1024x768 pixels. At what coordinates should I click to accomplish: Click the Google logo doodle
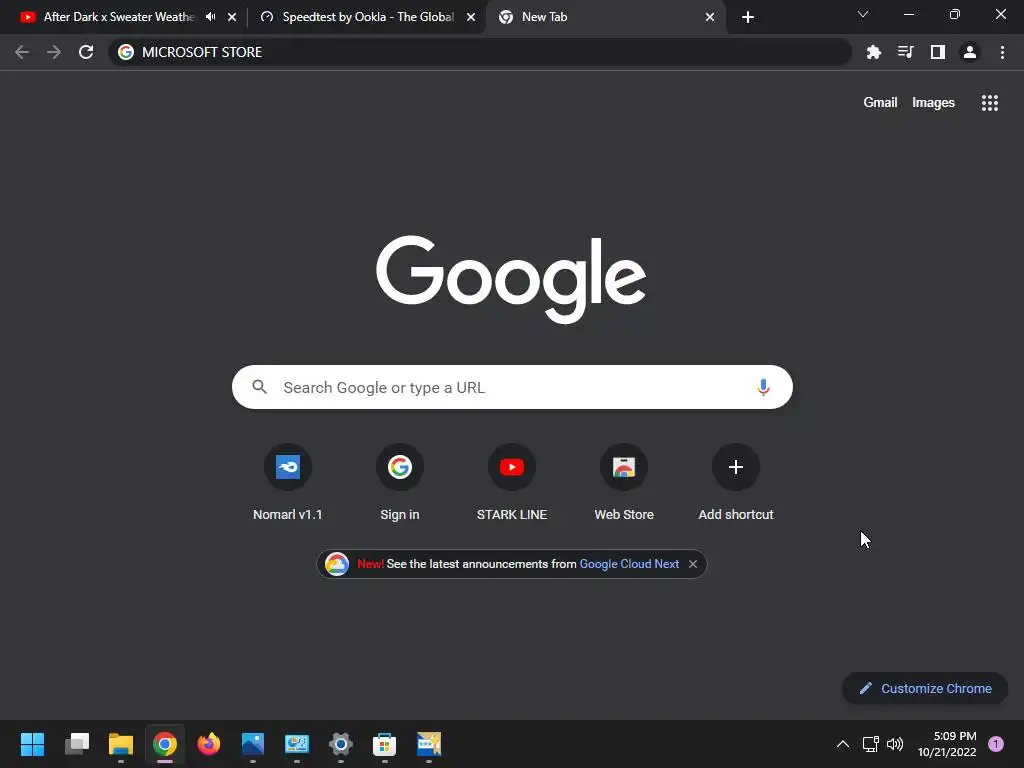511,279
